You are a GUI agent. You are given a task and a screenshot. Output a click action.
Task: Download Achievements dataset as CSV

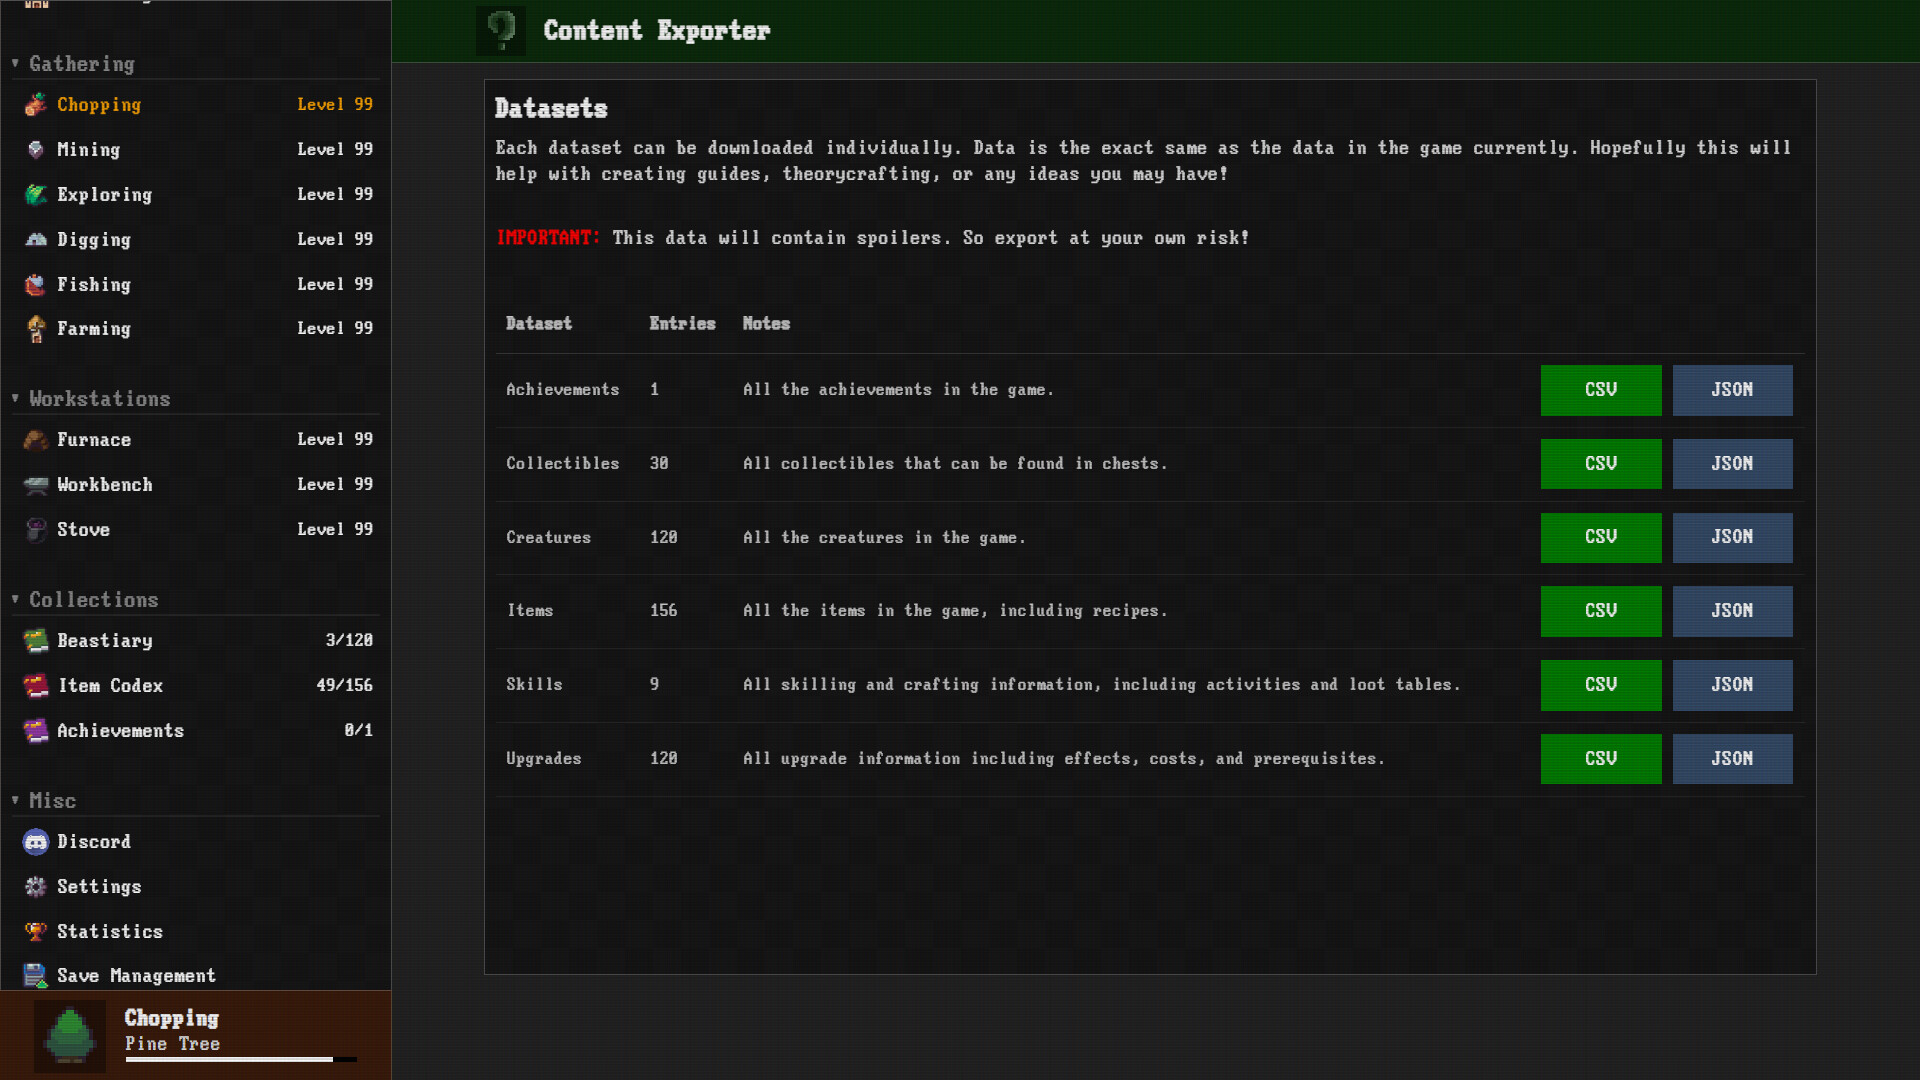(1600, 390)
